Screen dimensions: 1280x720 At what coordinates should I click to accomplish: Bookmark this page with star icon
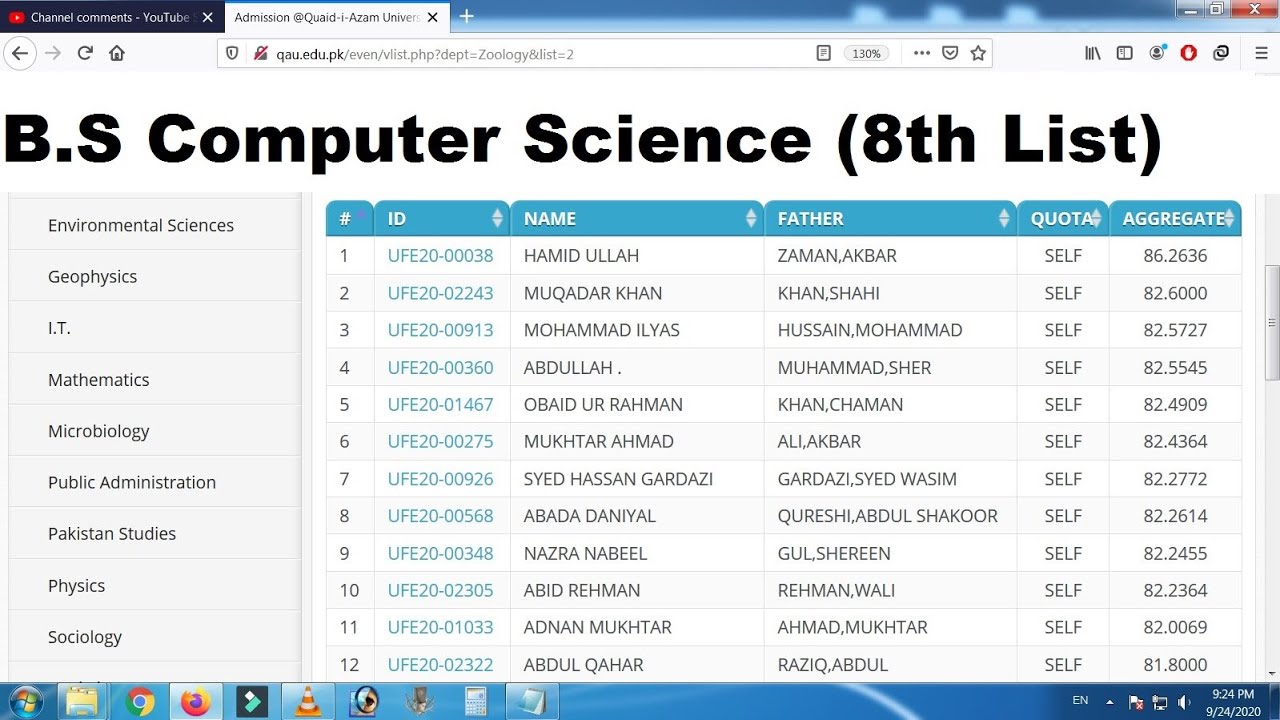978,54
